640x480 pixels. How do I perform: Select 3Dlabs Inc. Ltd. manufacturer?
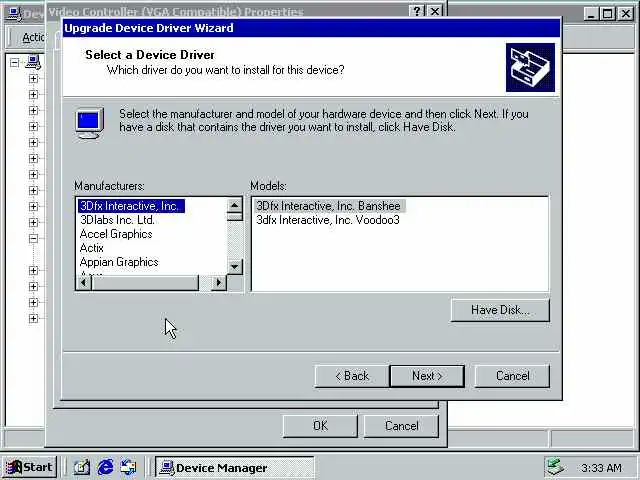pyautogui.click(x=117, y=220)
